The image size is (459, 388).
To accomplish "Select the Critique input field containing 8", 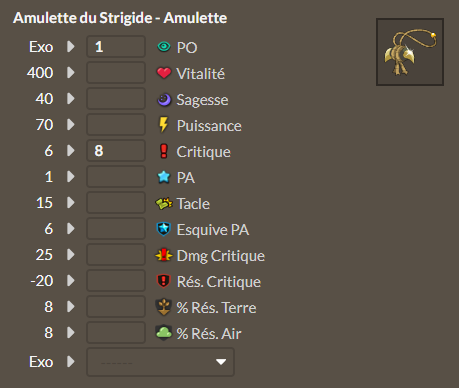I will click(116, 151).
